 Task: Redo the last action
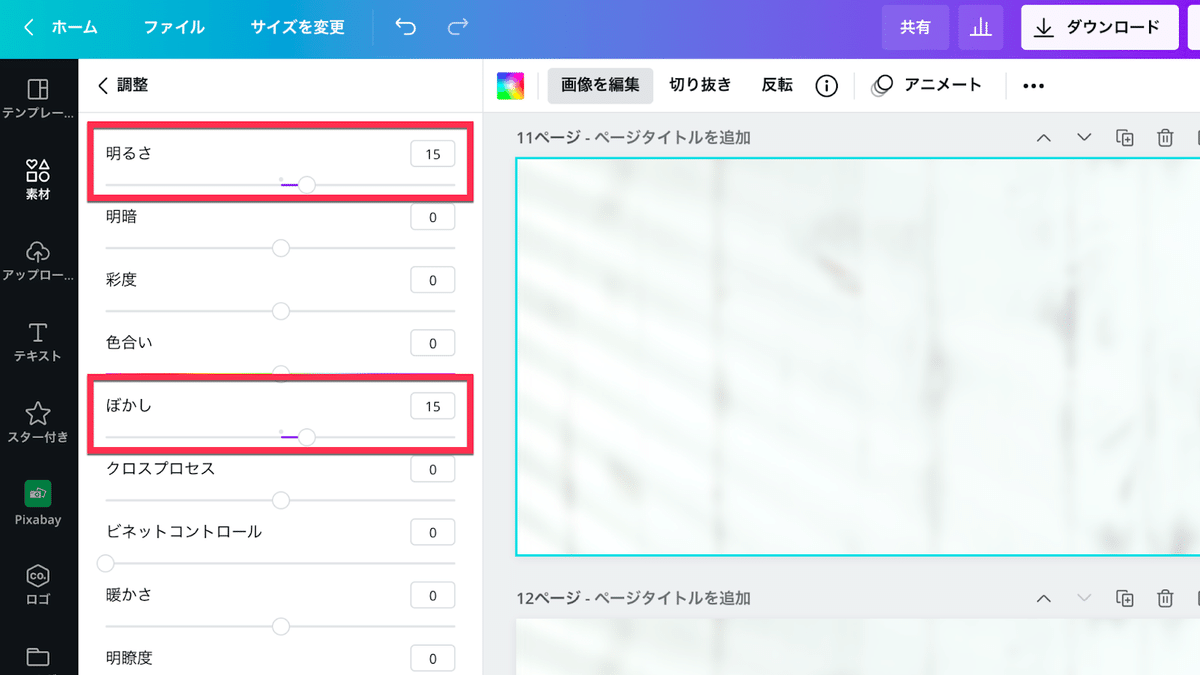pos(458,27)
